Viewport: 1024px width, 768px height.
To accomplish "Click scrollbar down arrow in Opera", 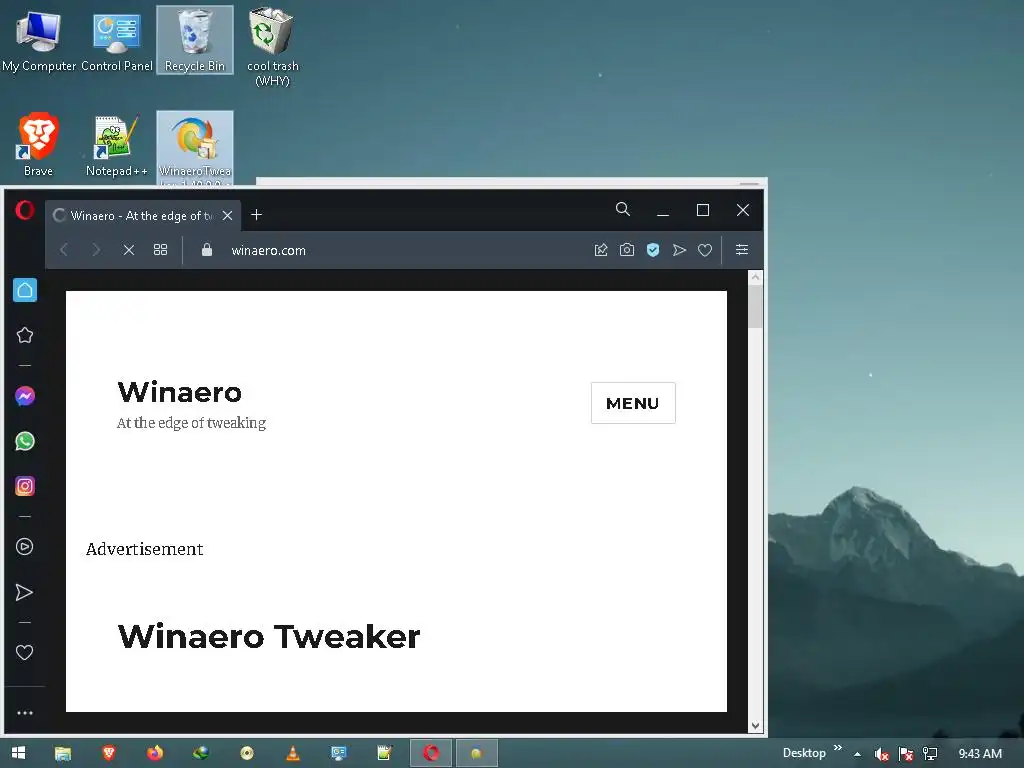I will tap(756, 726).
